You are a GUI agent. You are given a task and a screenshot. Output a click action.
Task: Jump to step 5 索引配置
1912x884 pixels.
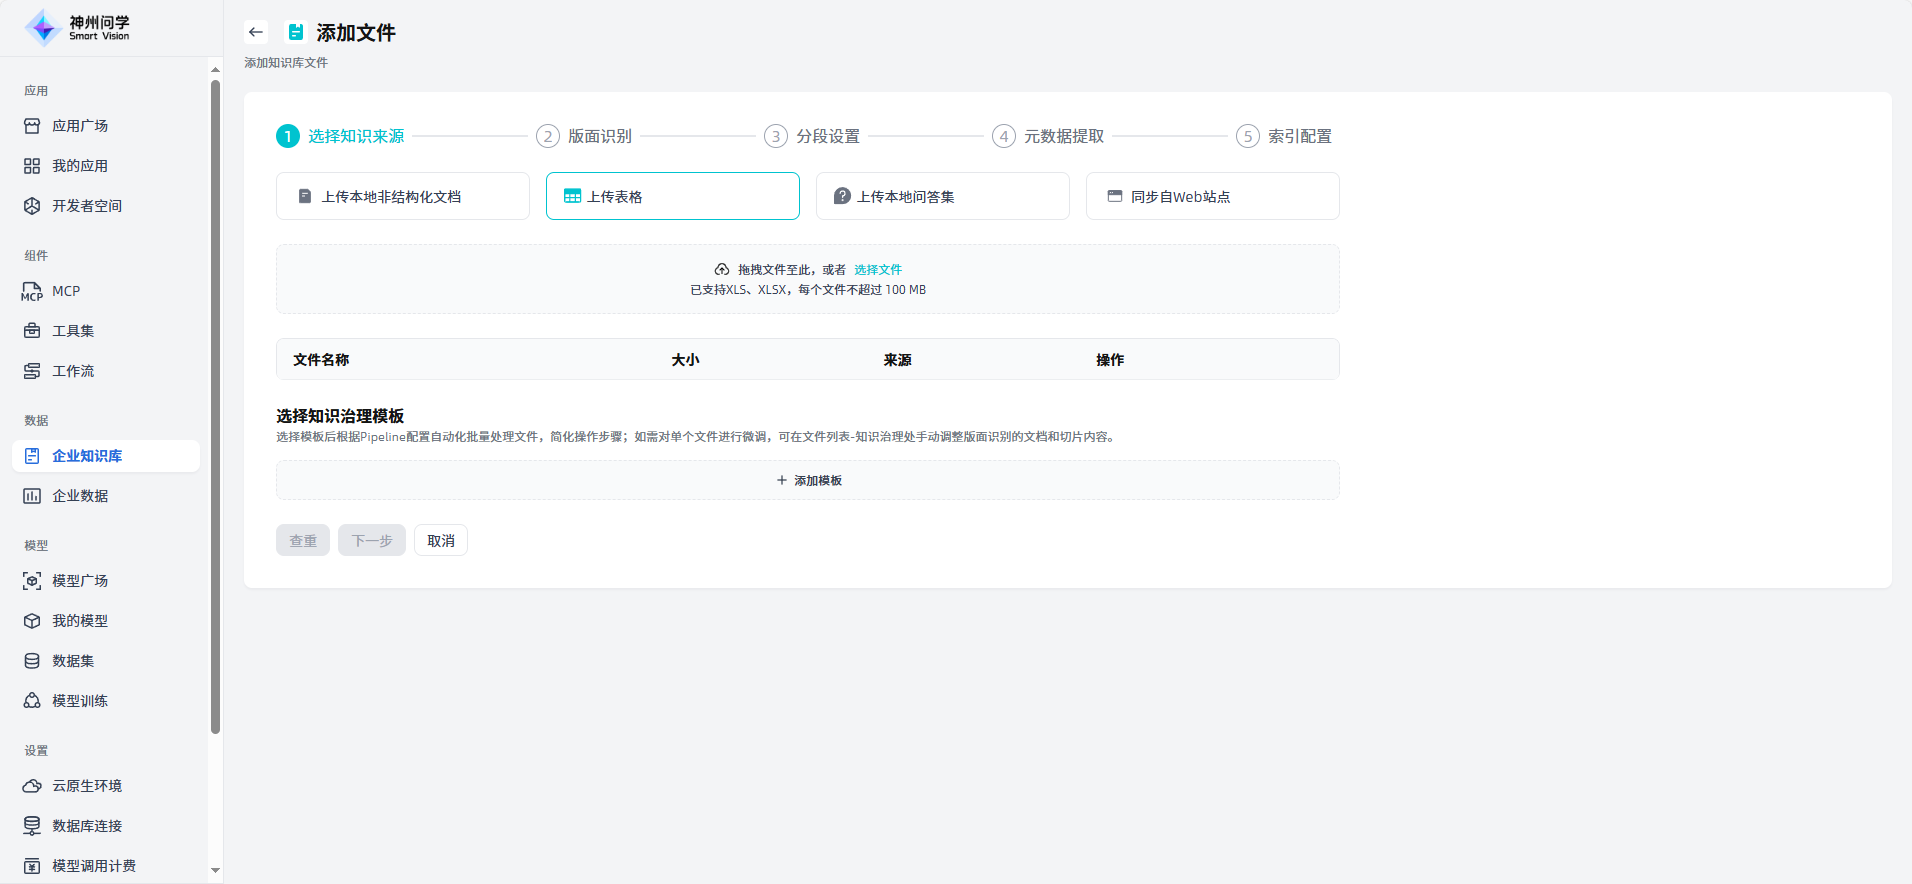[x=1285, y=136]
